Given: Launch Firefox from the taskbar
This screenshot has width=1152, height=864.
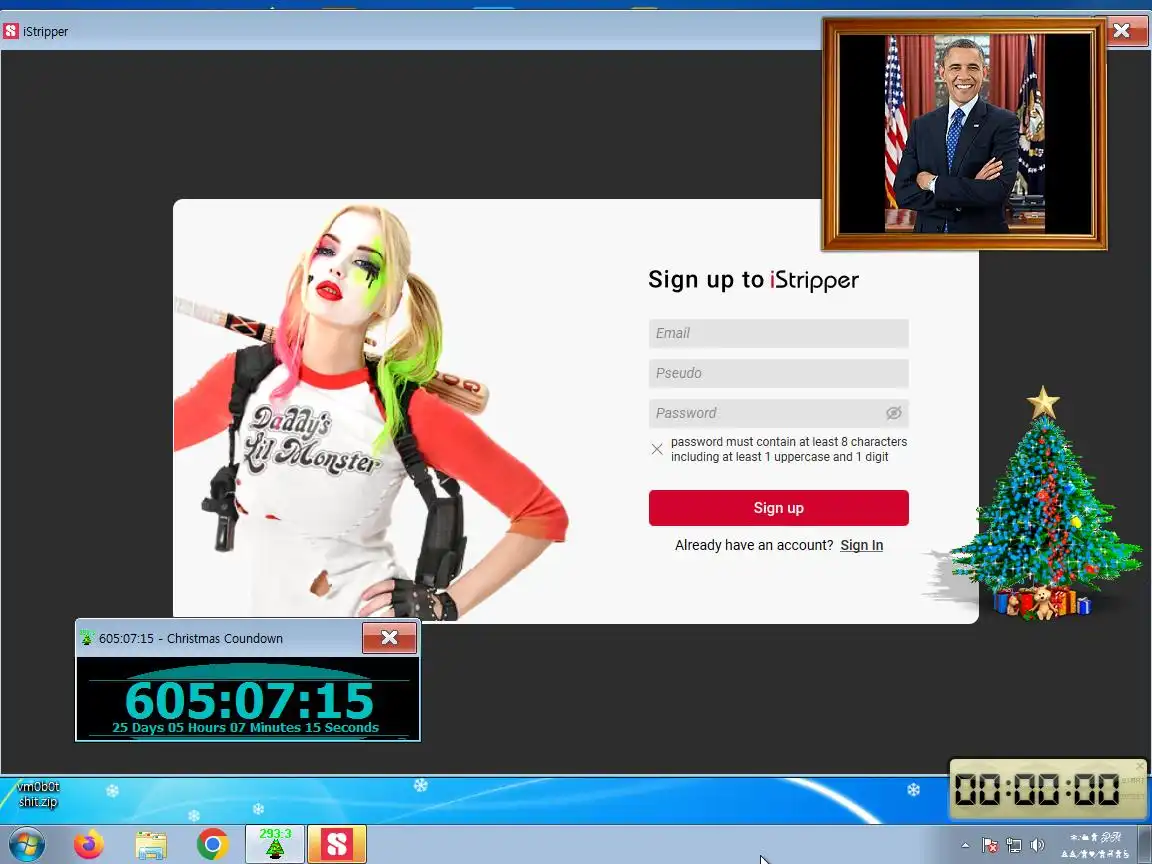Looking at the screenshot, I should (x=89, y=845).
